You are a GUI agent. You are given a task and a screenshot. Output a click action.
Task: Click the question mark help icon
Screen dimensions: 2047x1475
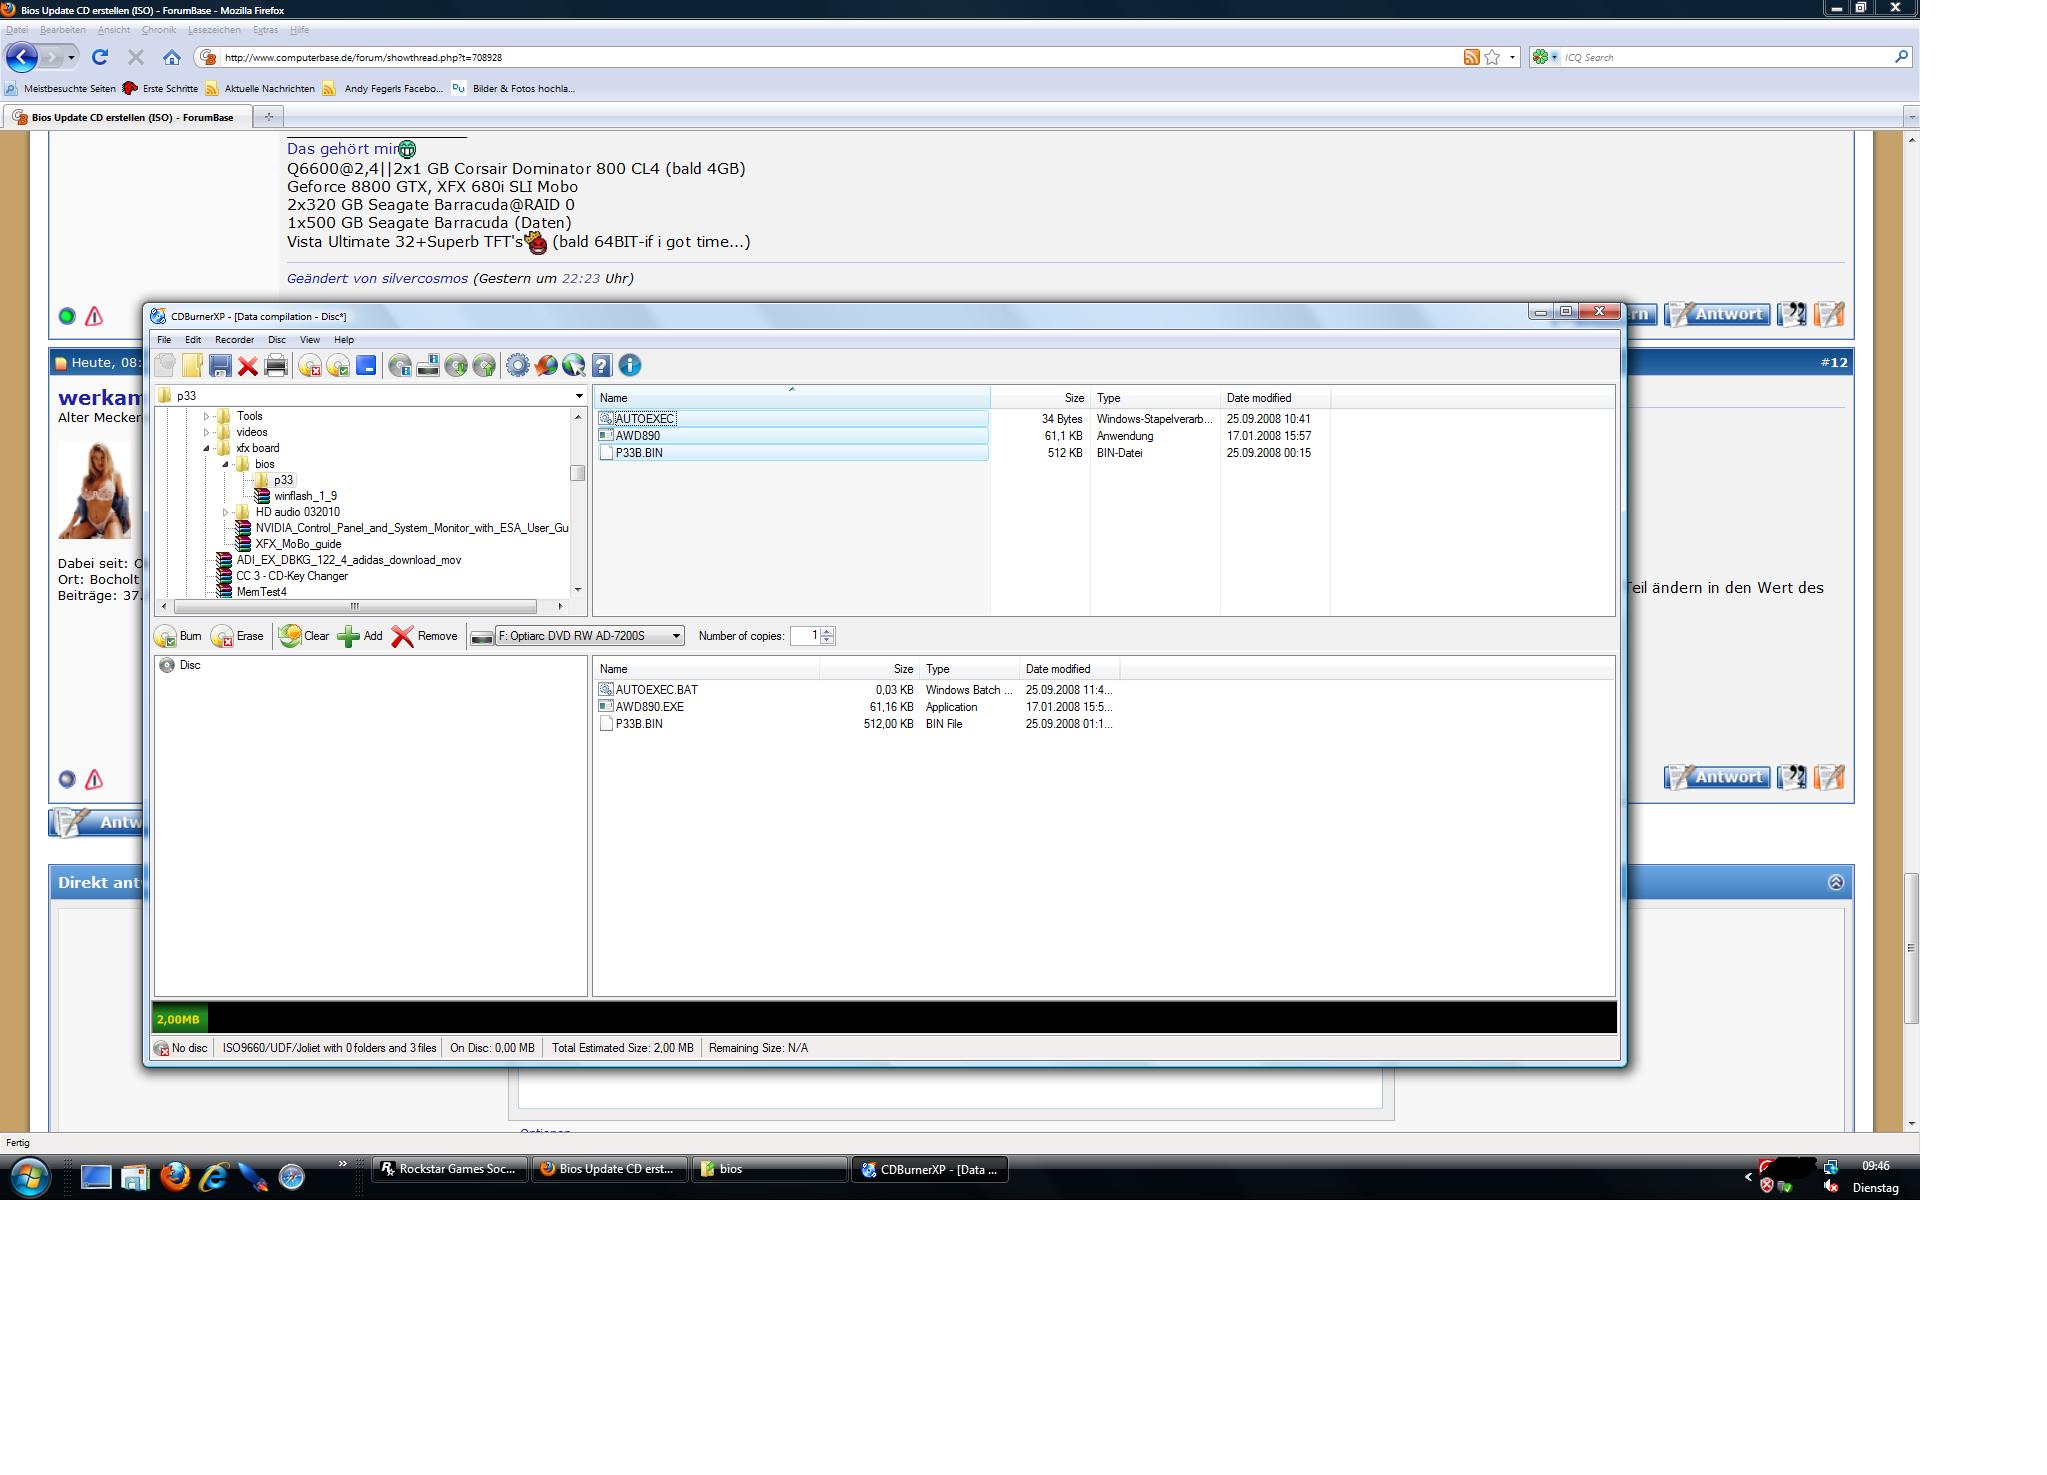pyautogui.click(x=601, y=366)
